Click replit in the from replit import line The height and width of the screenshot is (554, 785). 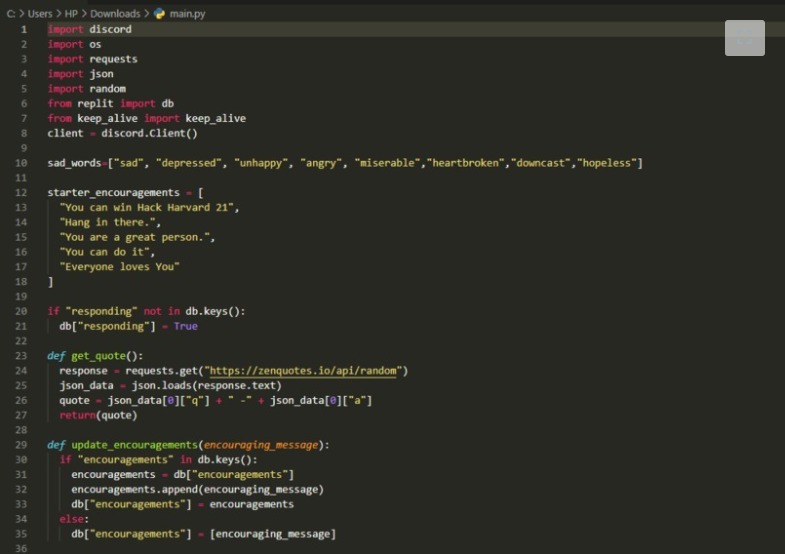95,104
